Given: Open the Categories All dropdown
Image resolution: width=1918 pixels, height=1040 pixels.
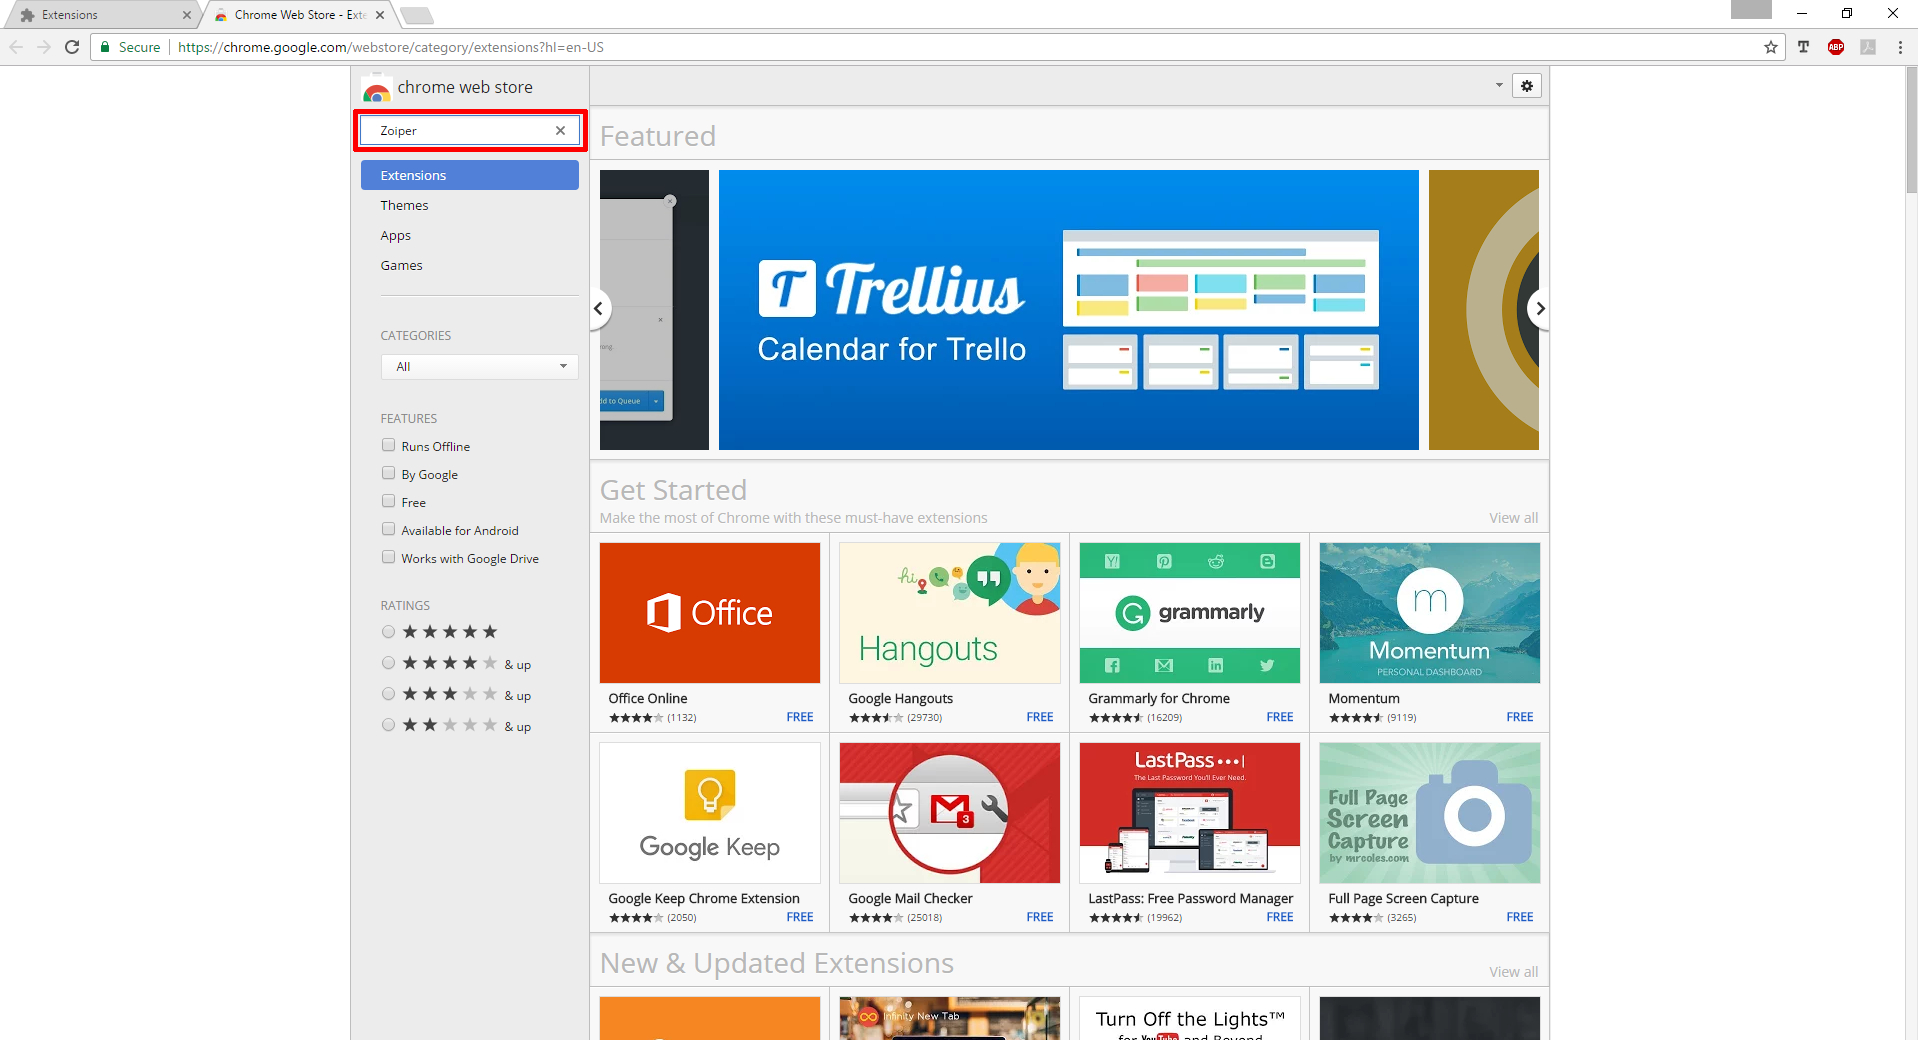Looking at the screenshot, I should pyautogui.click(x=479, y=367).
